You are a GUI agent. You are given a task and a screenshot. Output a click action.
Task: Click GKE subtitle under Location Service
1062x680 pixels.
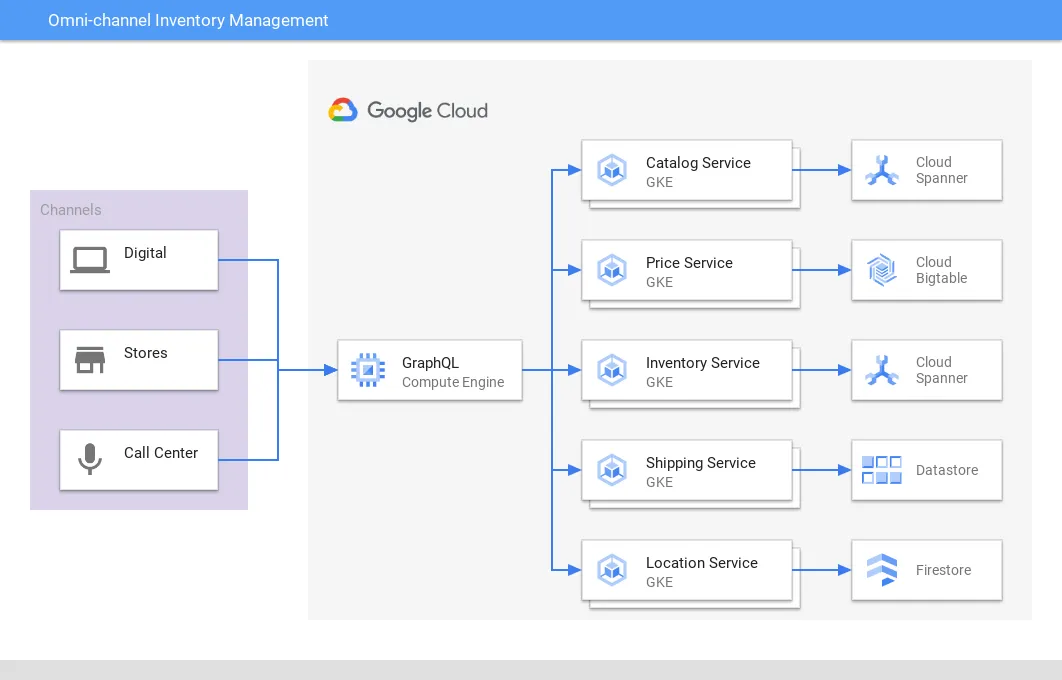[660, 582]
